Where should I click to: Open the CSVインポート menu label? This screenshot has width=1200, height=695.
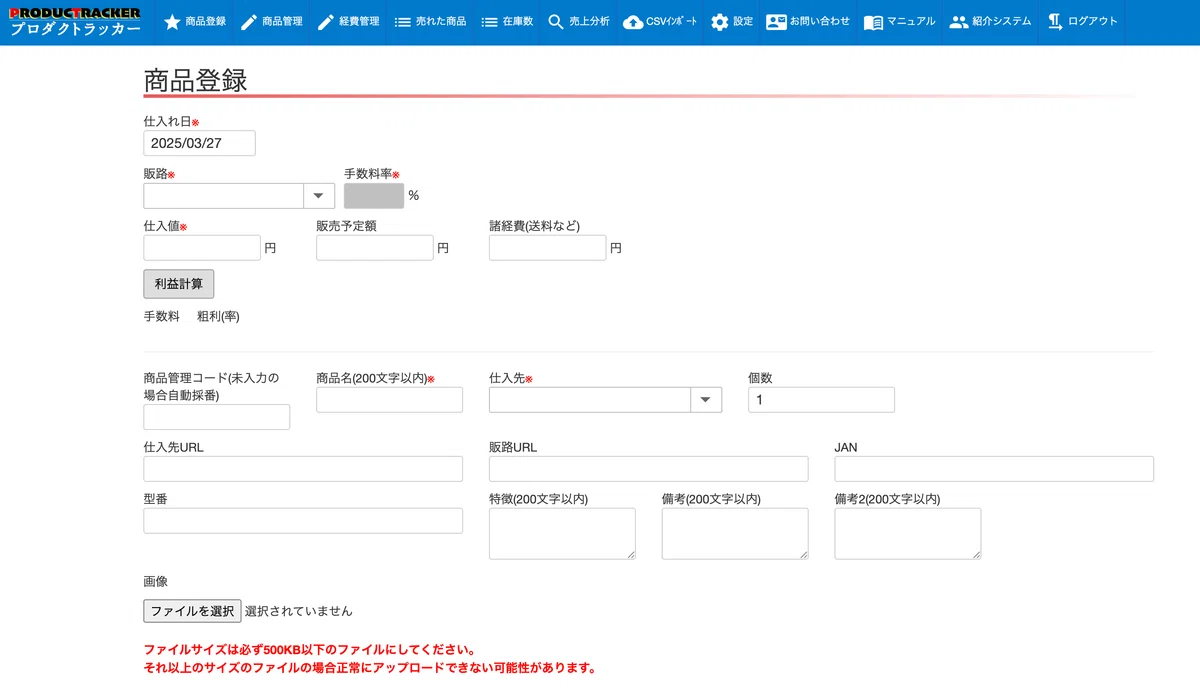pyautogui.click(x=672, y=22)
